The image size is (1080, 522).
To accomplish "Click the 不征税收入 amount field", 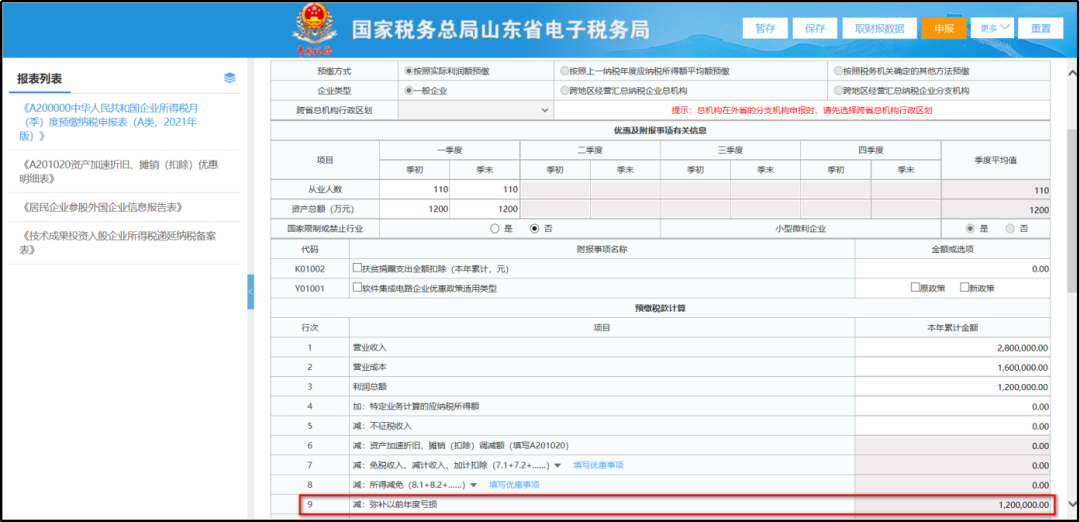I will (x=953, y=426).
